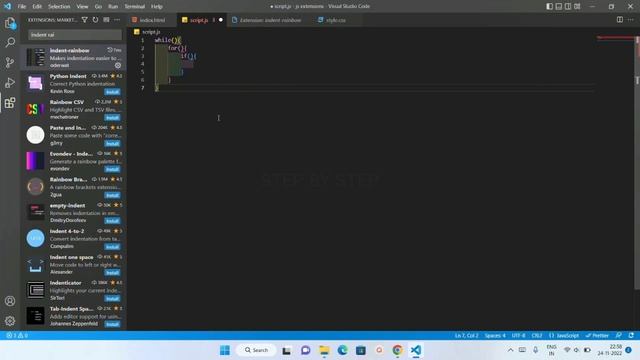Install the Indent one space extension
This screenshot has height=360, width=640.
coord(112,272)
